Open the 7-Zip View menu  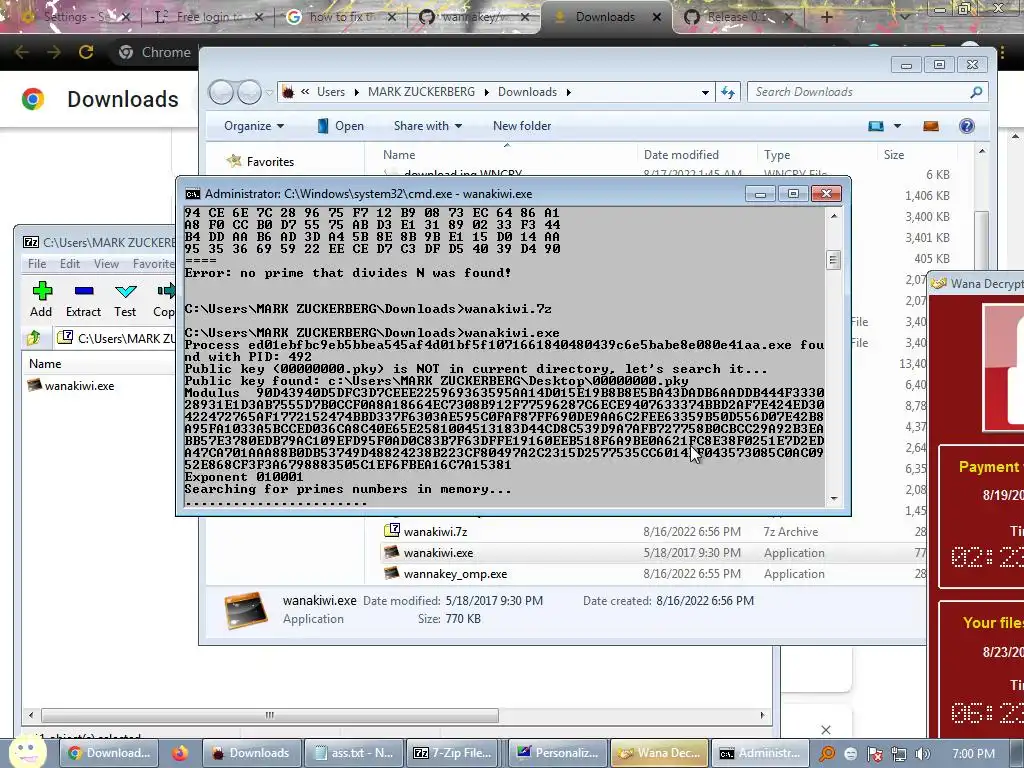pyautogui.click(x=106, y=264)
